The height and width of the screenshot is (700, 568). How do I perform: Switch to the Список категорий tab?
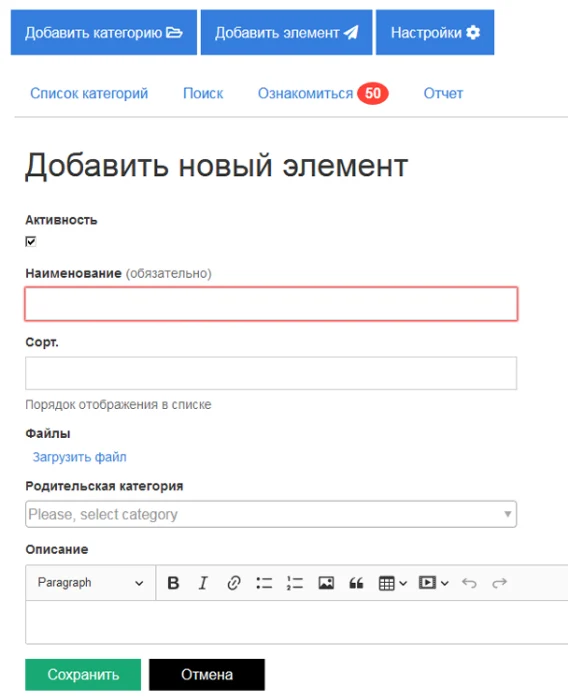89,93
